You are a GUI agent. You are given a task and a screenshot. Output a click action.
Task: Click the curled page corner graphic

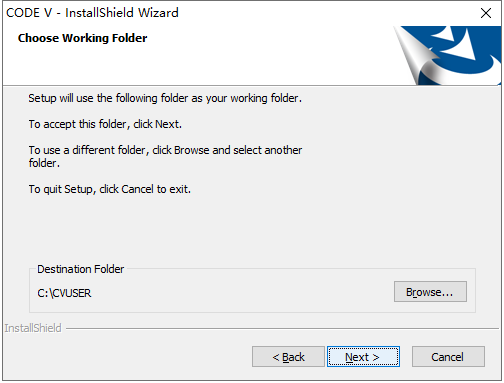415,55
